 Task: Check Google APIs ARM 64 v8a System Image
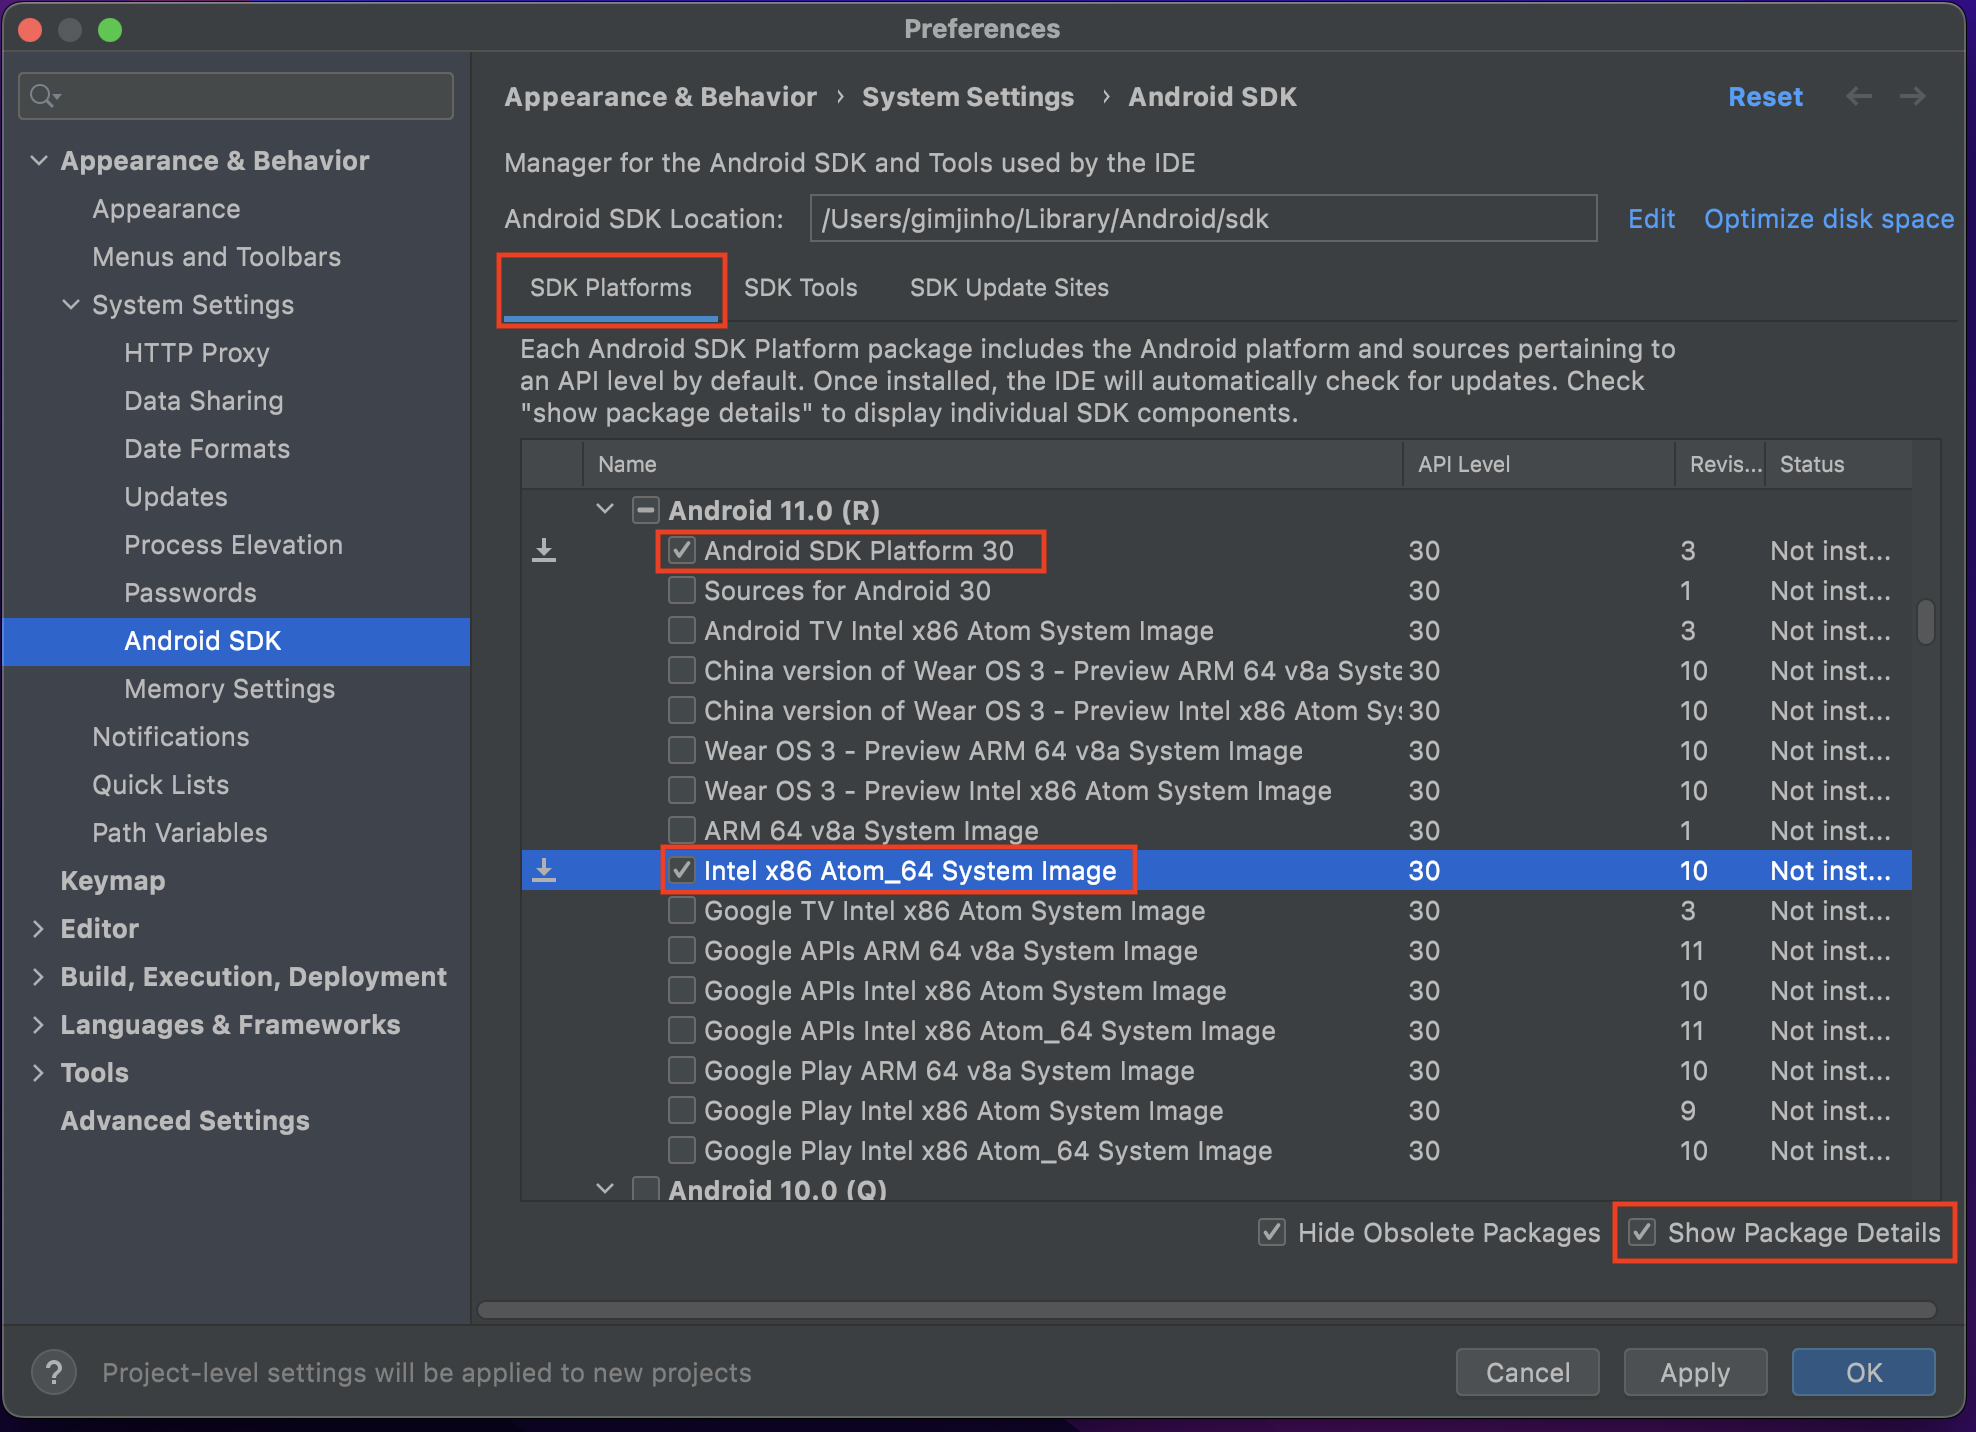[x=682, y=951]
